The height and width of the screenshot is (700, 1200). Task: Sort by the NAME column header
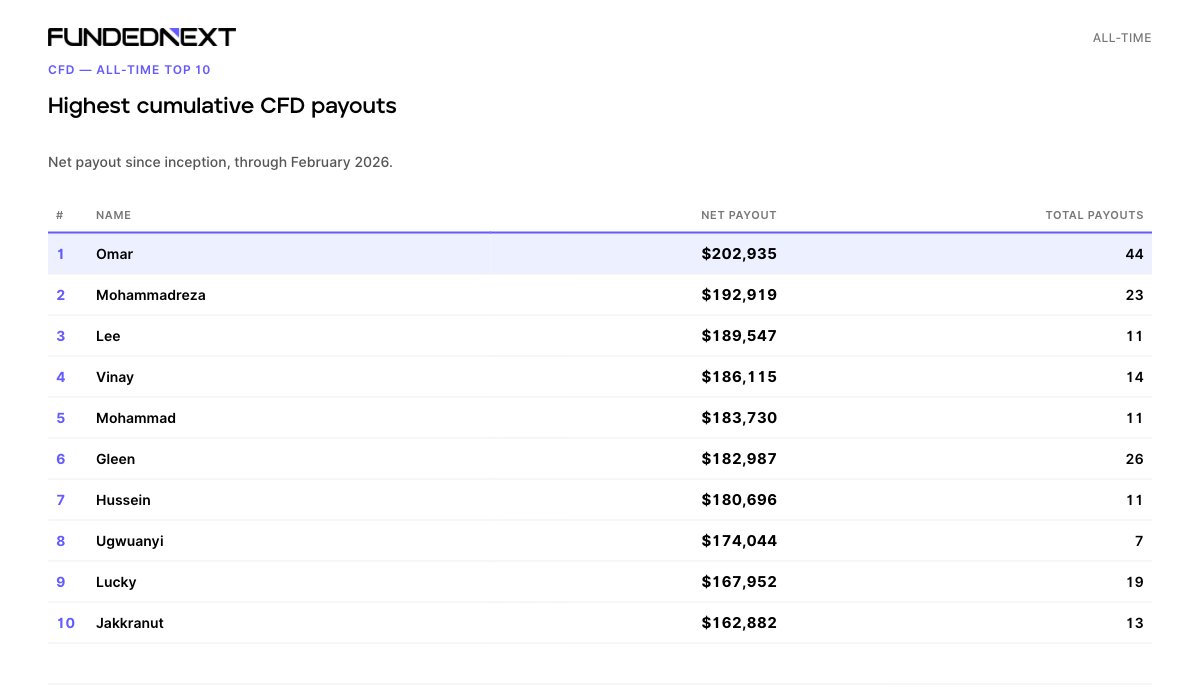click(112, 215)
